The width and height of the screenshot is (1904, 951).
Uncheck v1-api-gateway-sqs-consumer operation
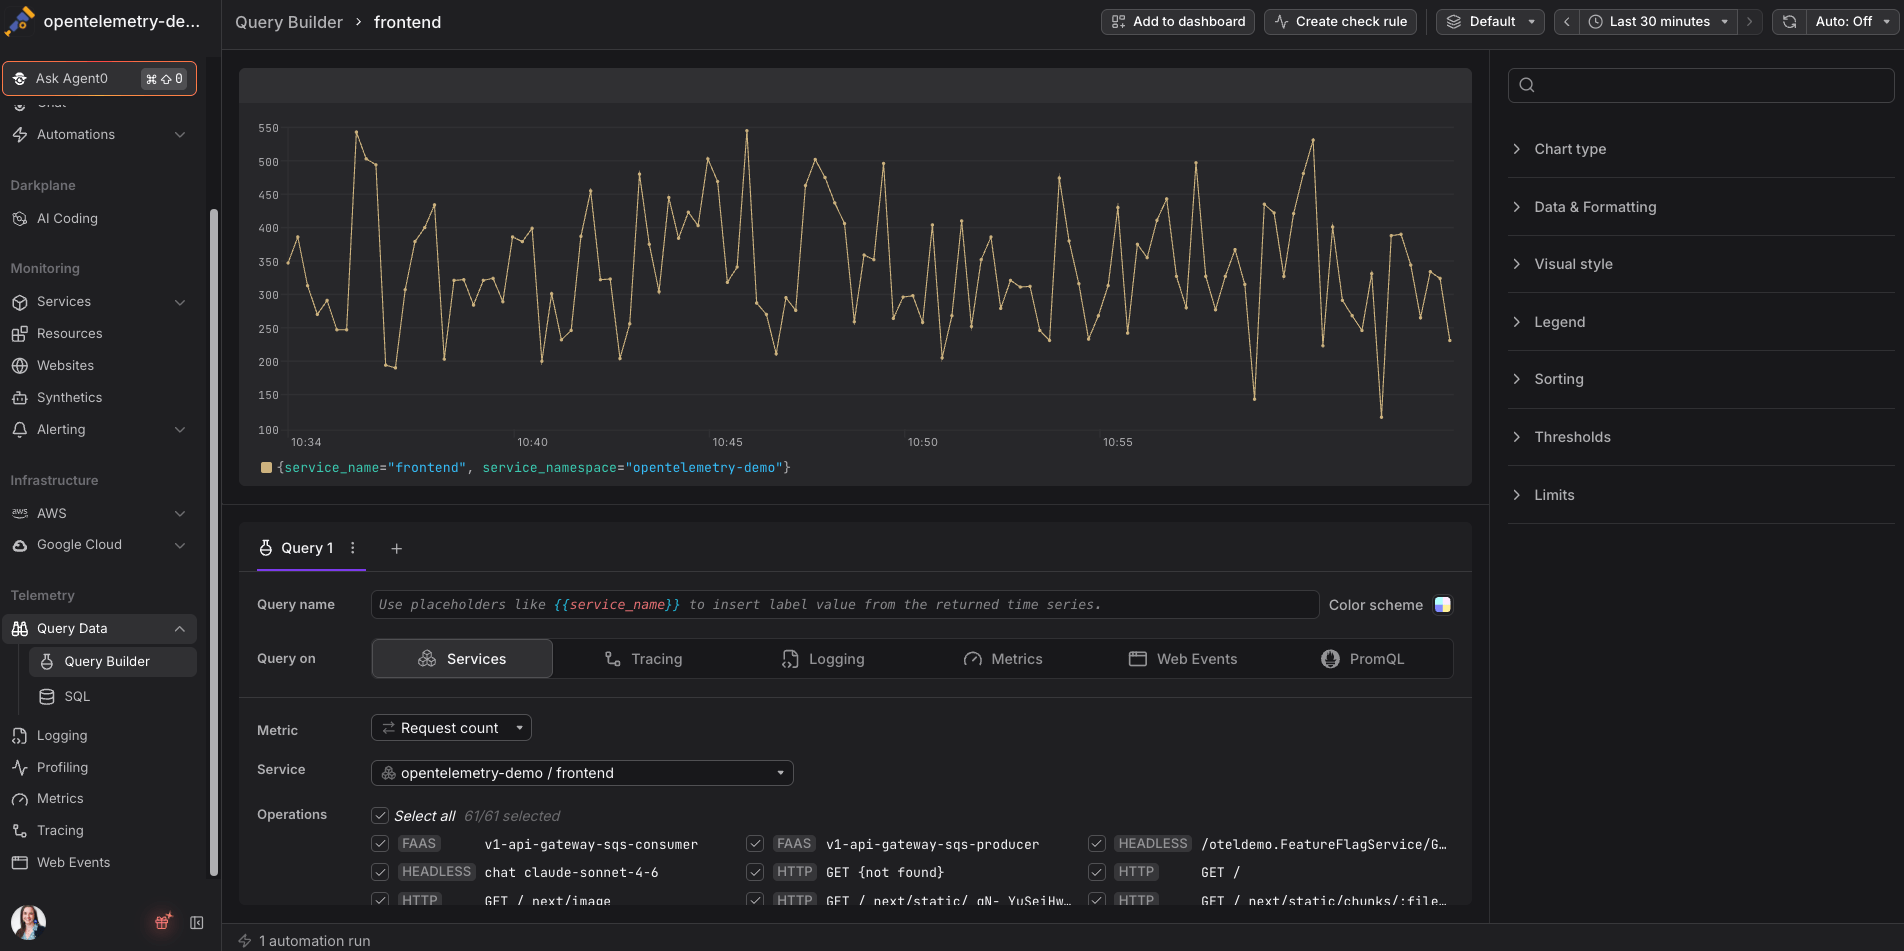380,844
